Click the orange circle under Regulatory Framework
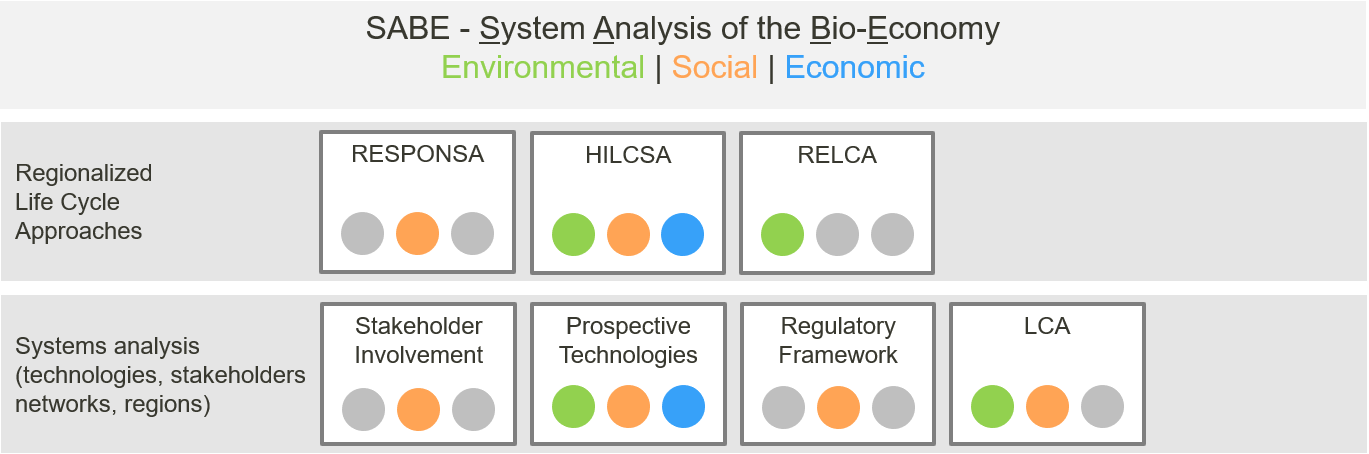This screenshot has height=454, width=1369. 838,408
